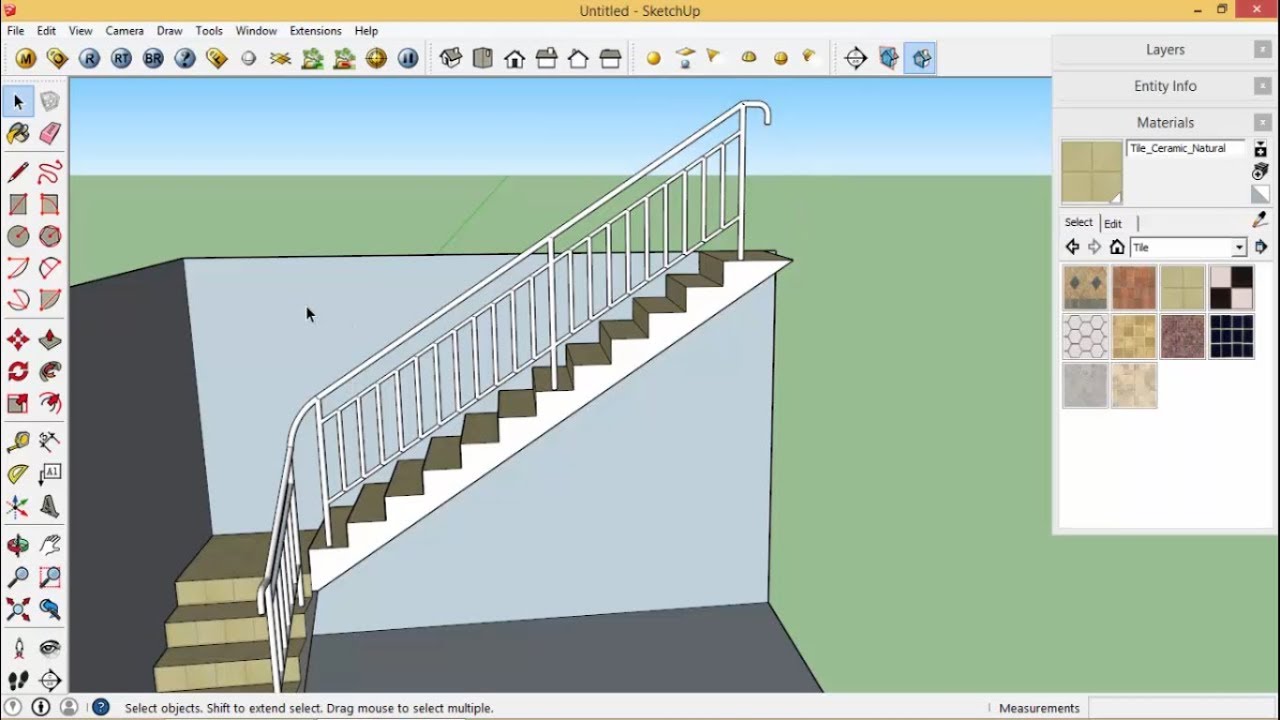Expand the Entity Info panel header
Viewport: 1280px width, 720px height.
click(x=1165, y=86)
